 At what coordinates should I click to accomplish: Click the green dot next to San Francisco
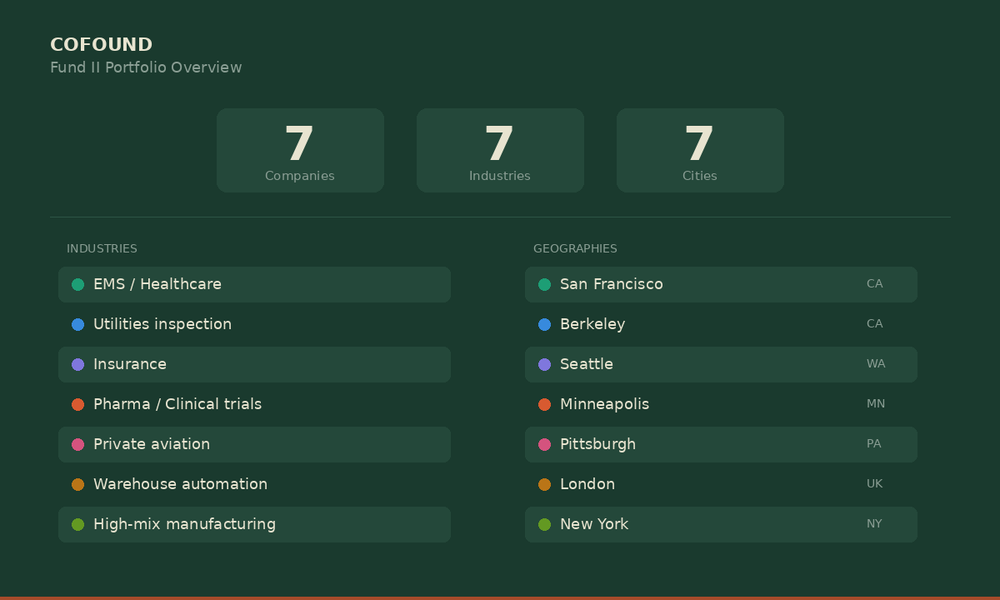[x=545, y=284]
